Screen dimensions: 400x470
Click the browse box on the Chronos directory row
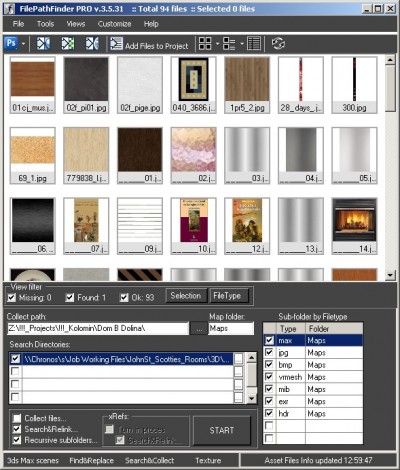point(238,359)
